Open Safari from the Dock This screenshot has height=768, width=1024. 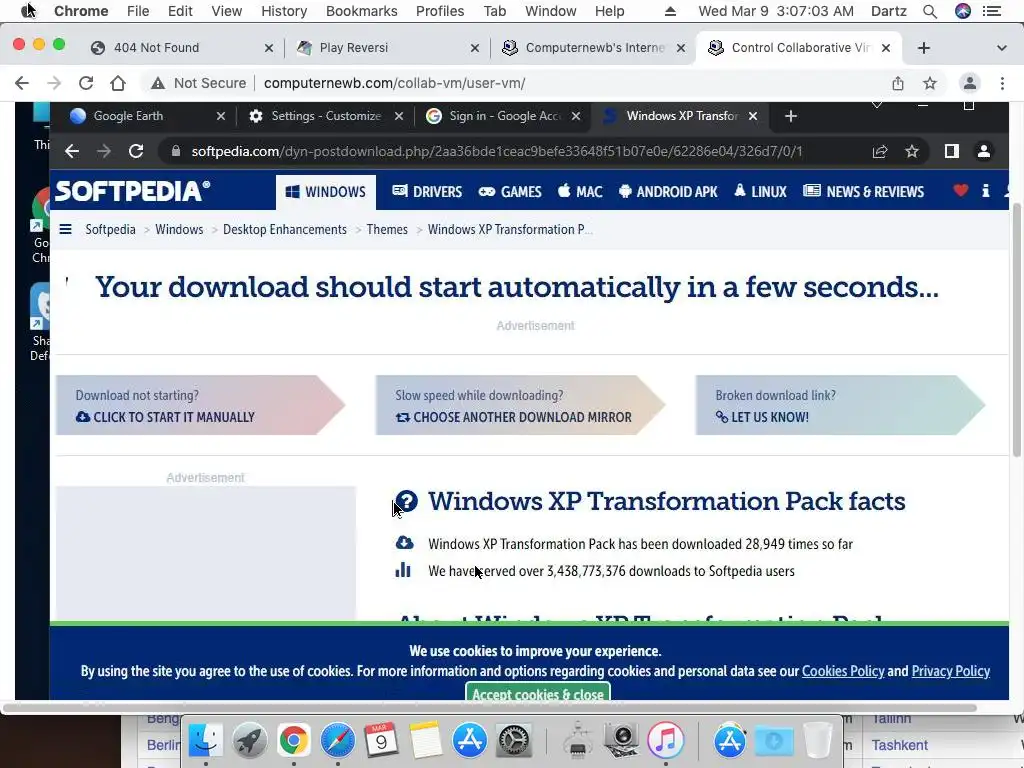click(x=337, y=741)
